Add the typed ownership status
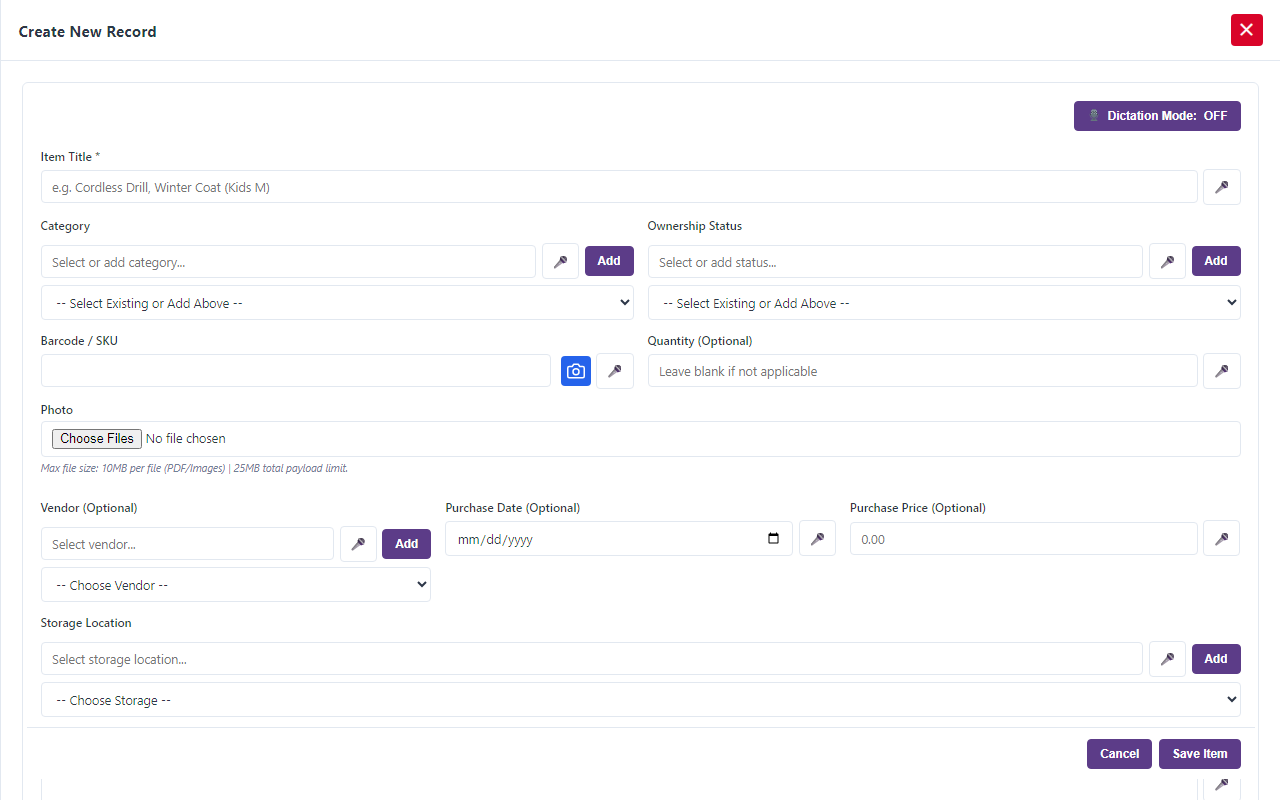The width and height of the screenshot is (1280, 800). click(1216, 261)
